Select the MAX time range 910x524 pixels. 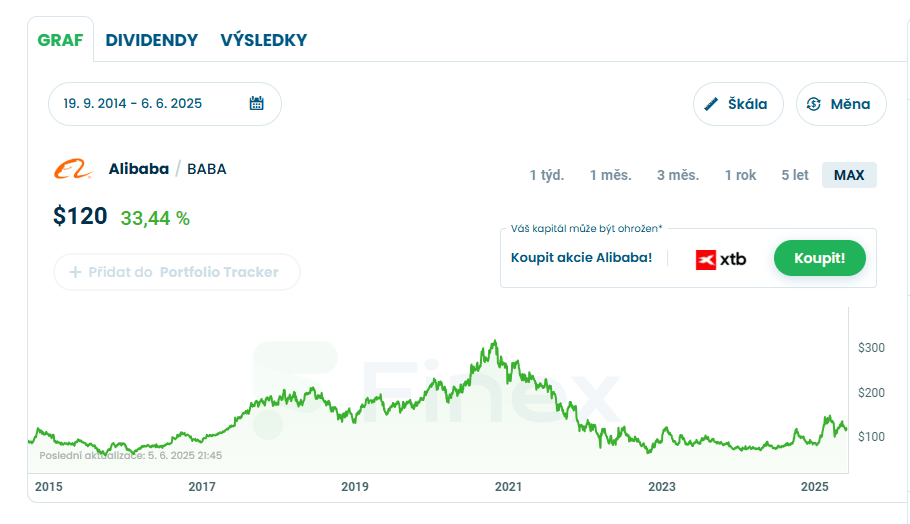[x=849, y=175]
